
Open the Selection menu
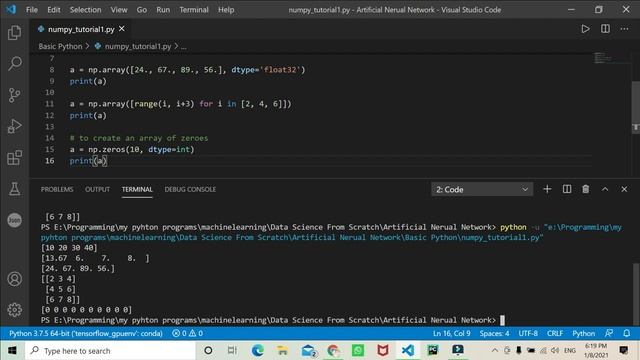(85, 9)
